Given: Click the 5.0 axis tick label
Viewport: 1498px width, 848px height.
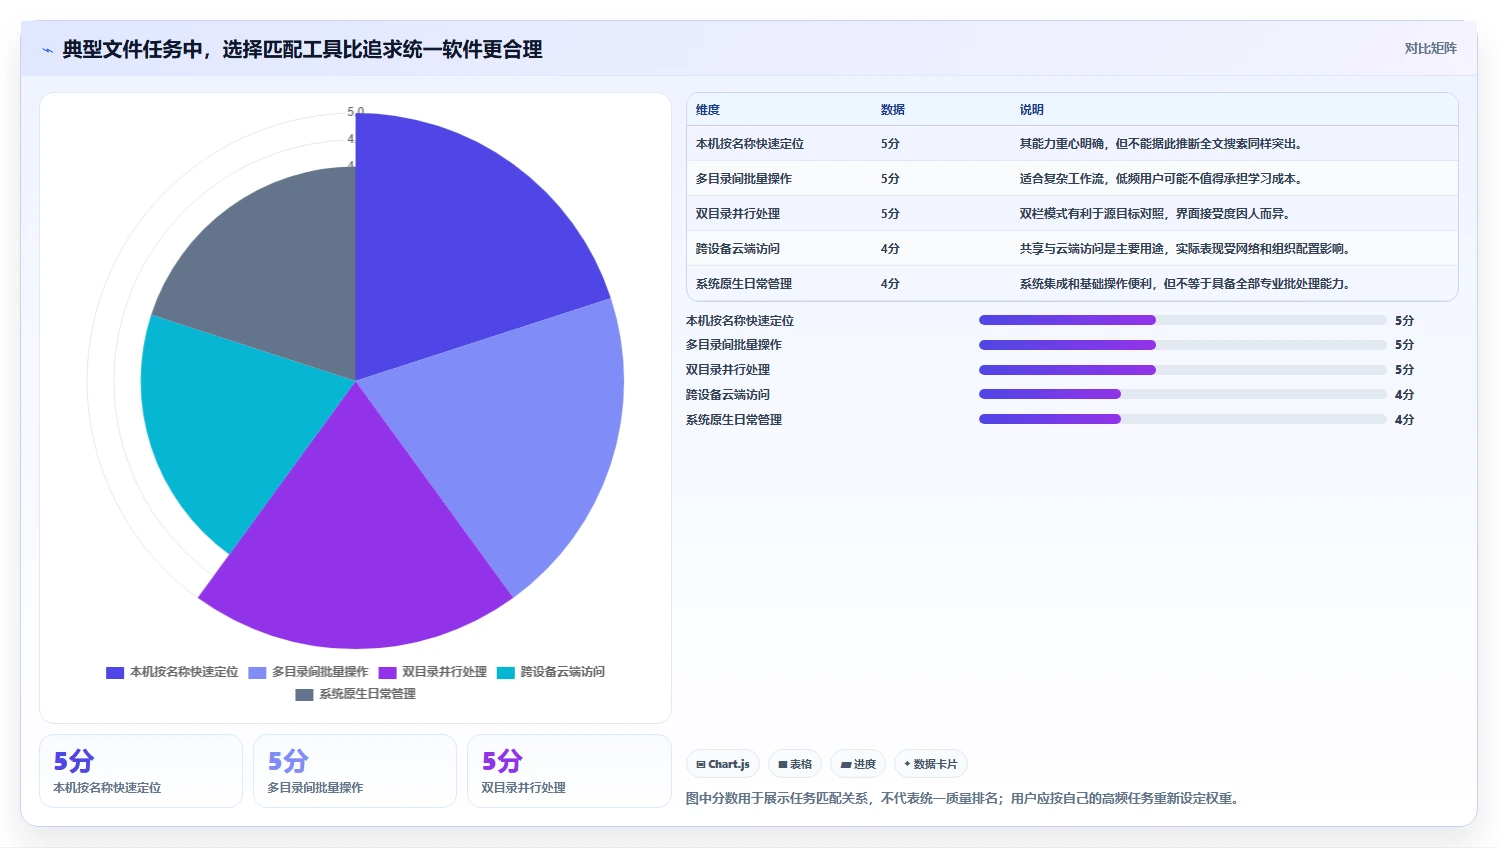Looking at the screenshot, I should (x=356, y=112).
